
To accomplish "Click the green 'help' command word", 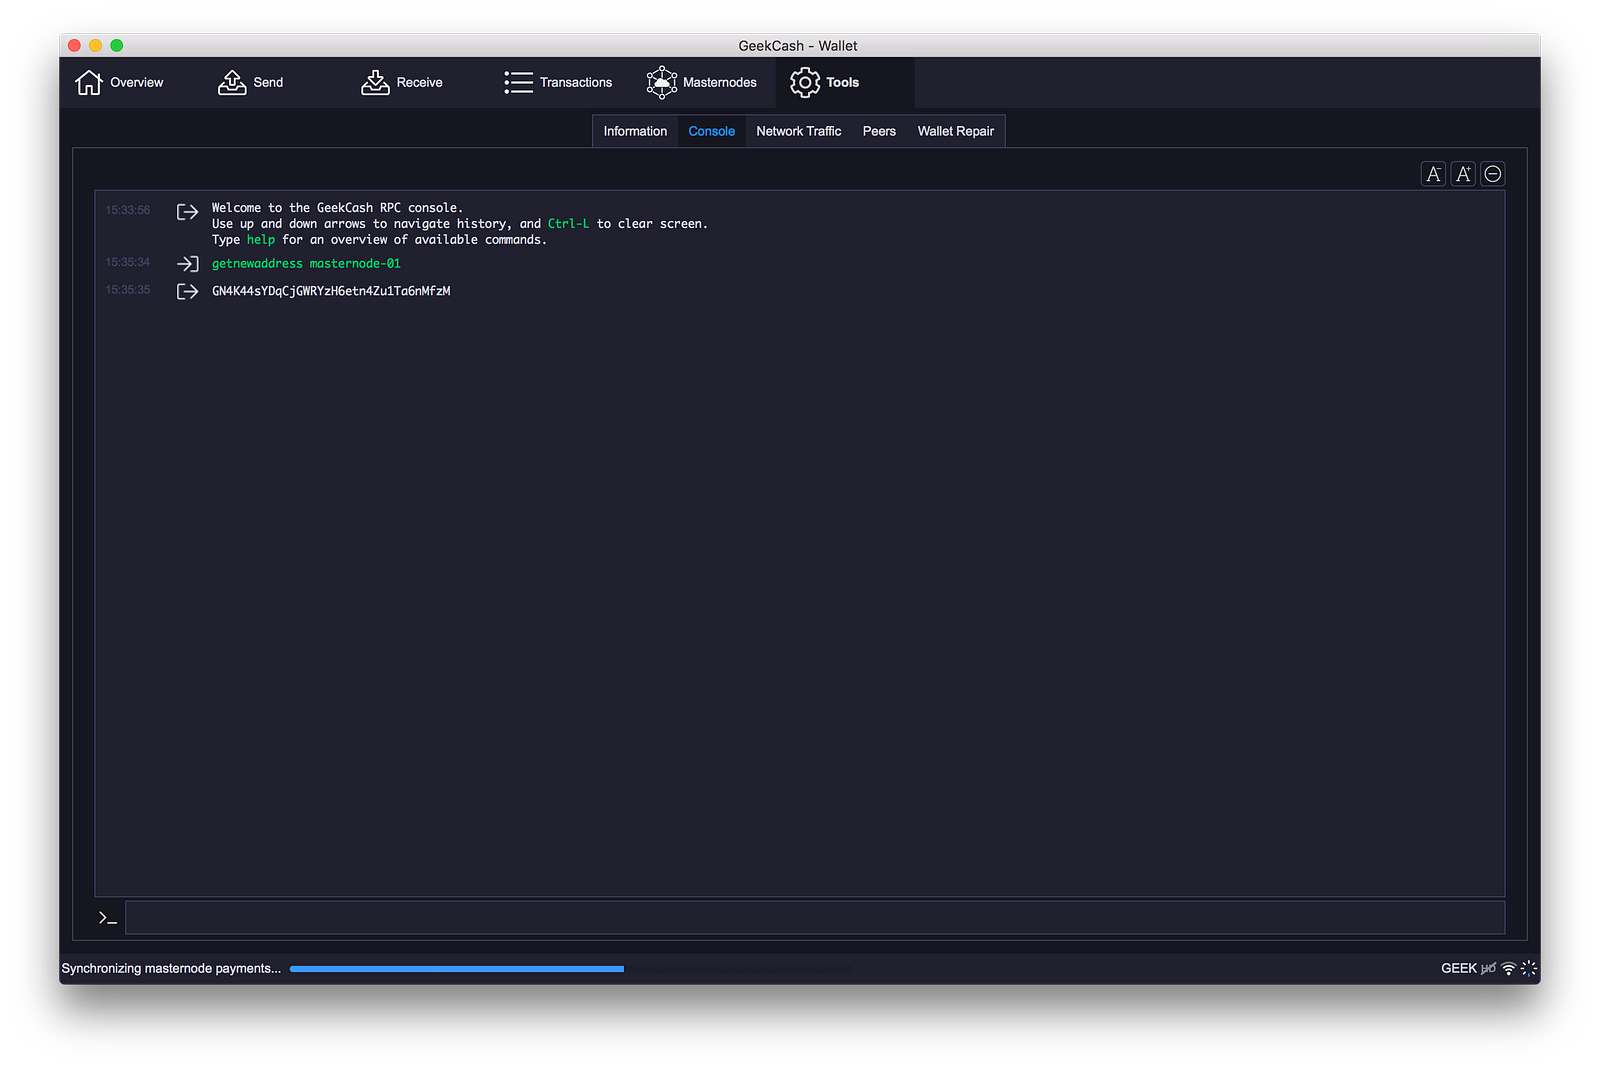I will (261, 240).
